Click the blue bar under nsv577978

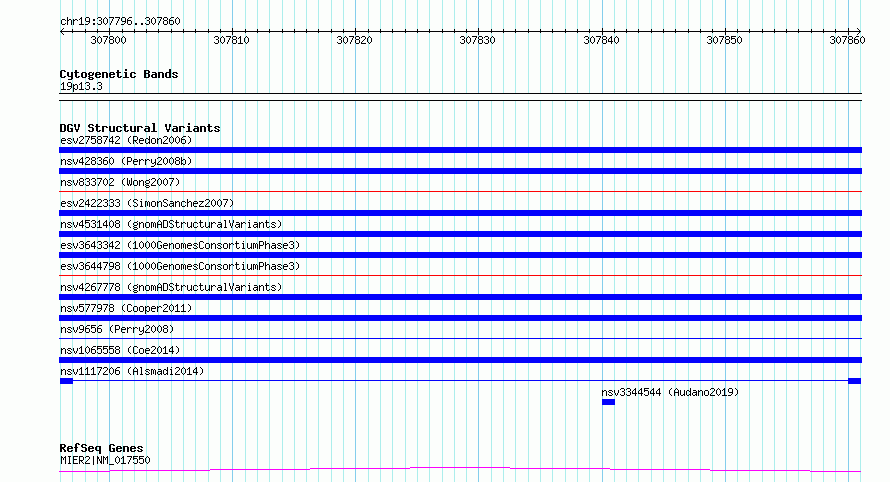460,318
